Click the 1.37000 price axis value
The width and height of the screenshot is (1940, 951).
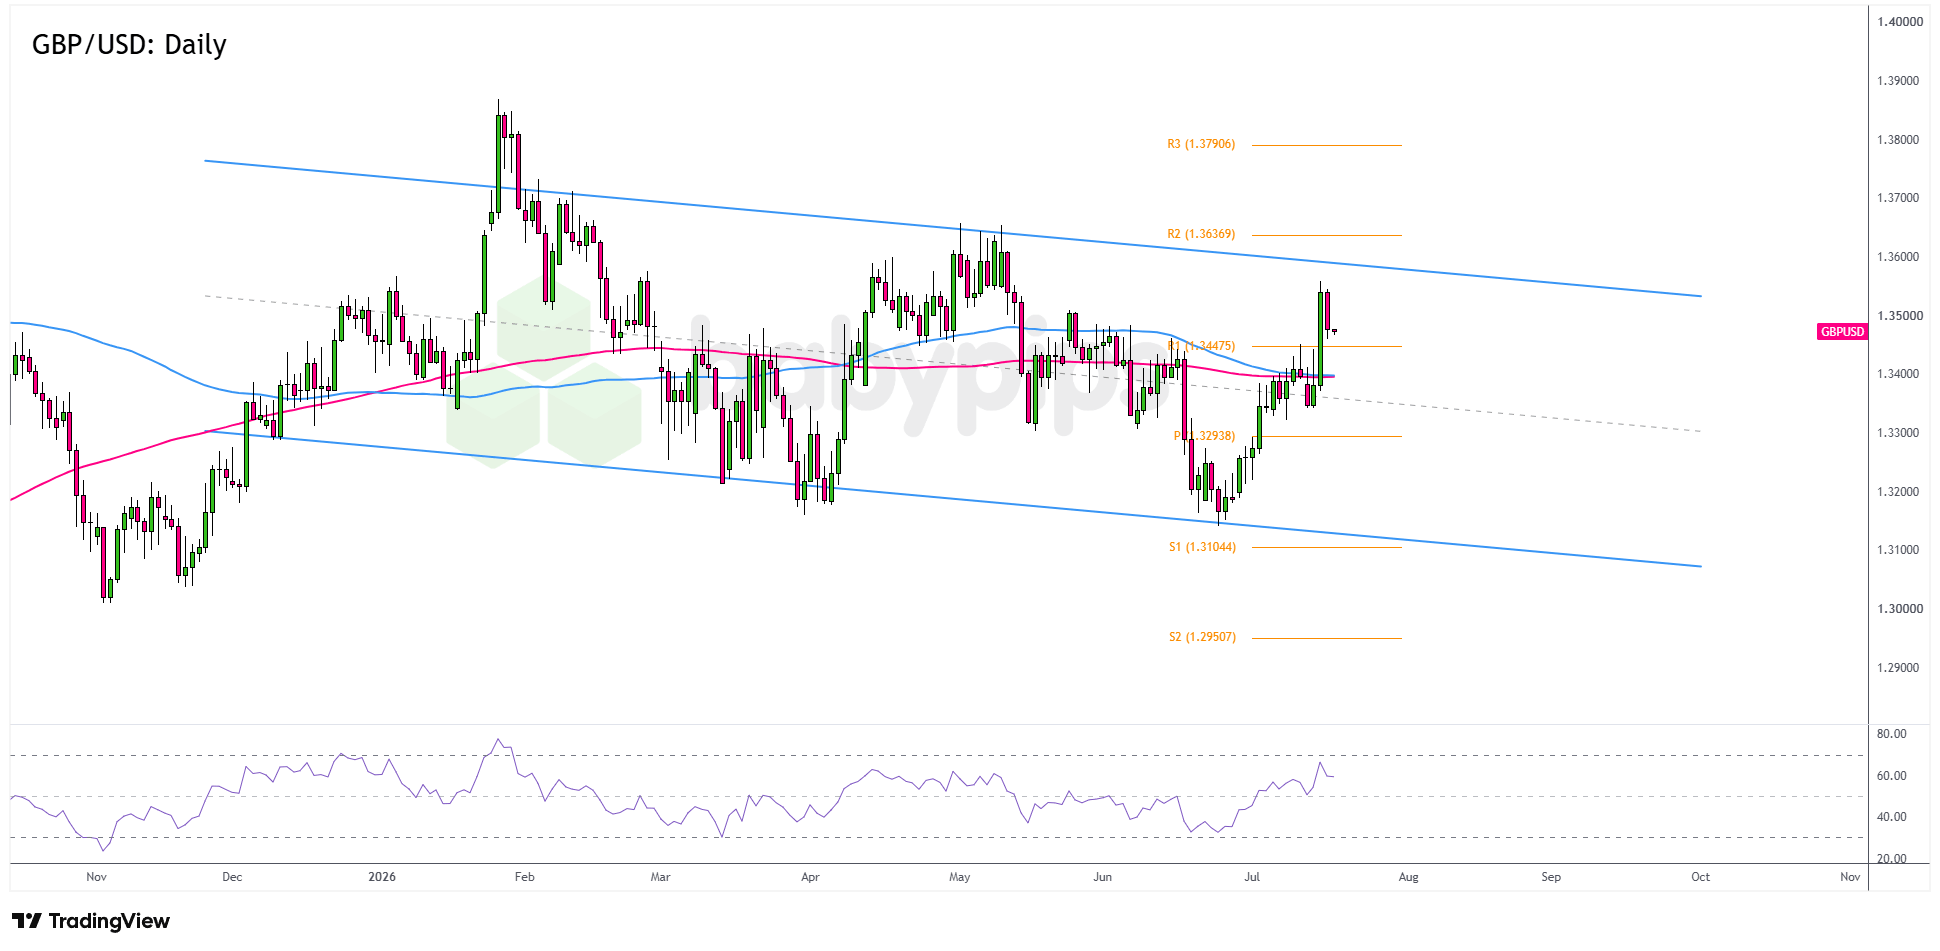click(x=1898, y=198)
